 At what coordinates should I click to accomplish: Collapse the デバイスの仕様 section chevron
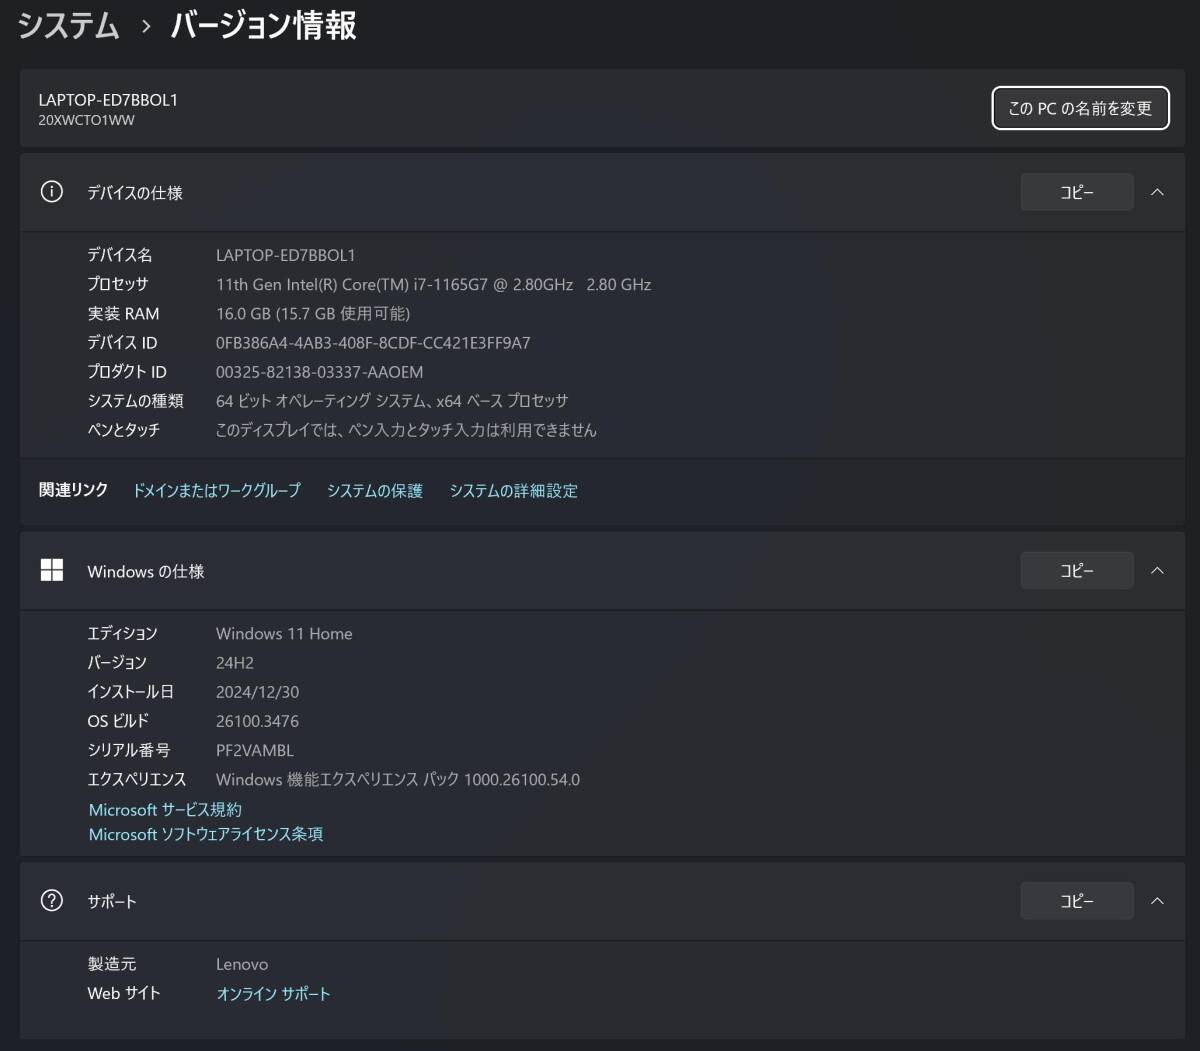(x=1157, y=192)
